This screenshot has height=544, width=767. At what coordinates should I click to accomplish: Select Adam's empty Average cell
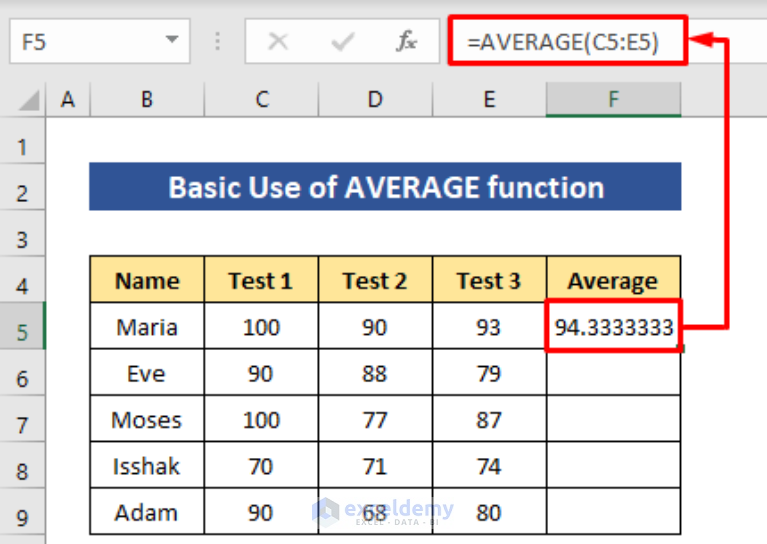point(613,511)
